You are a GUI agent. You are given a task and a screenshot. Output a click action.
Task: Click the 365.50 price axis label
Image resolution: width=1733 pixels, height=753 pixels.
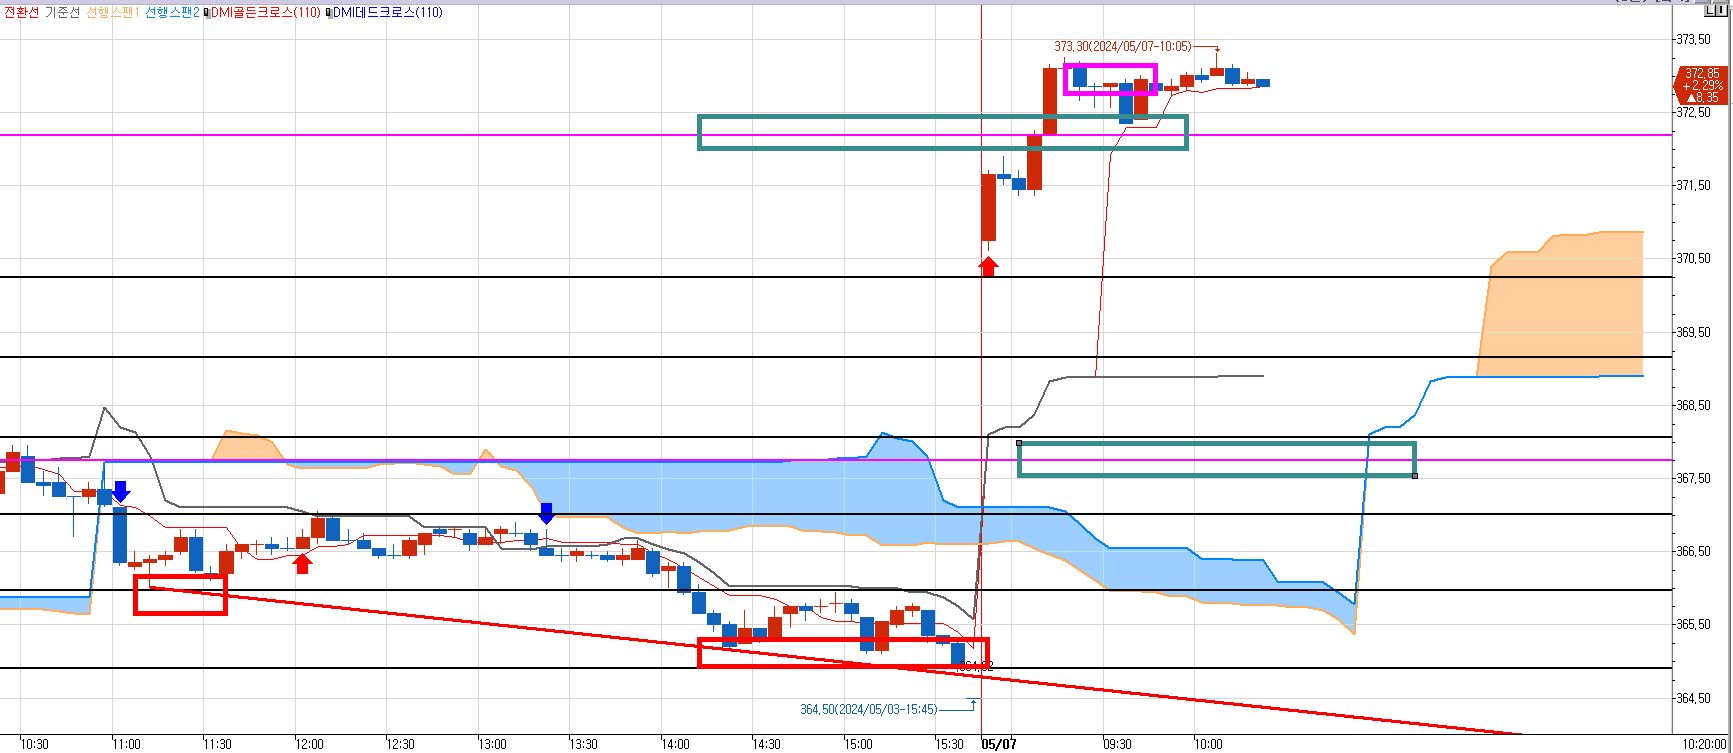tap(1692, 625)
